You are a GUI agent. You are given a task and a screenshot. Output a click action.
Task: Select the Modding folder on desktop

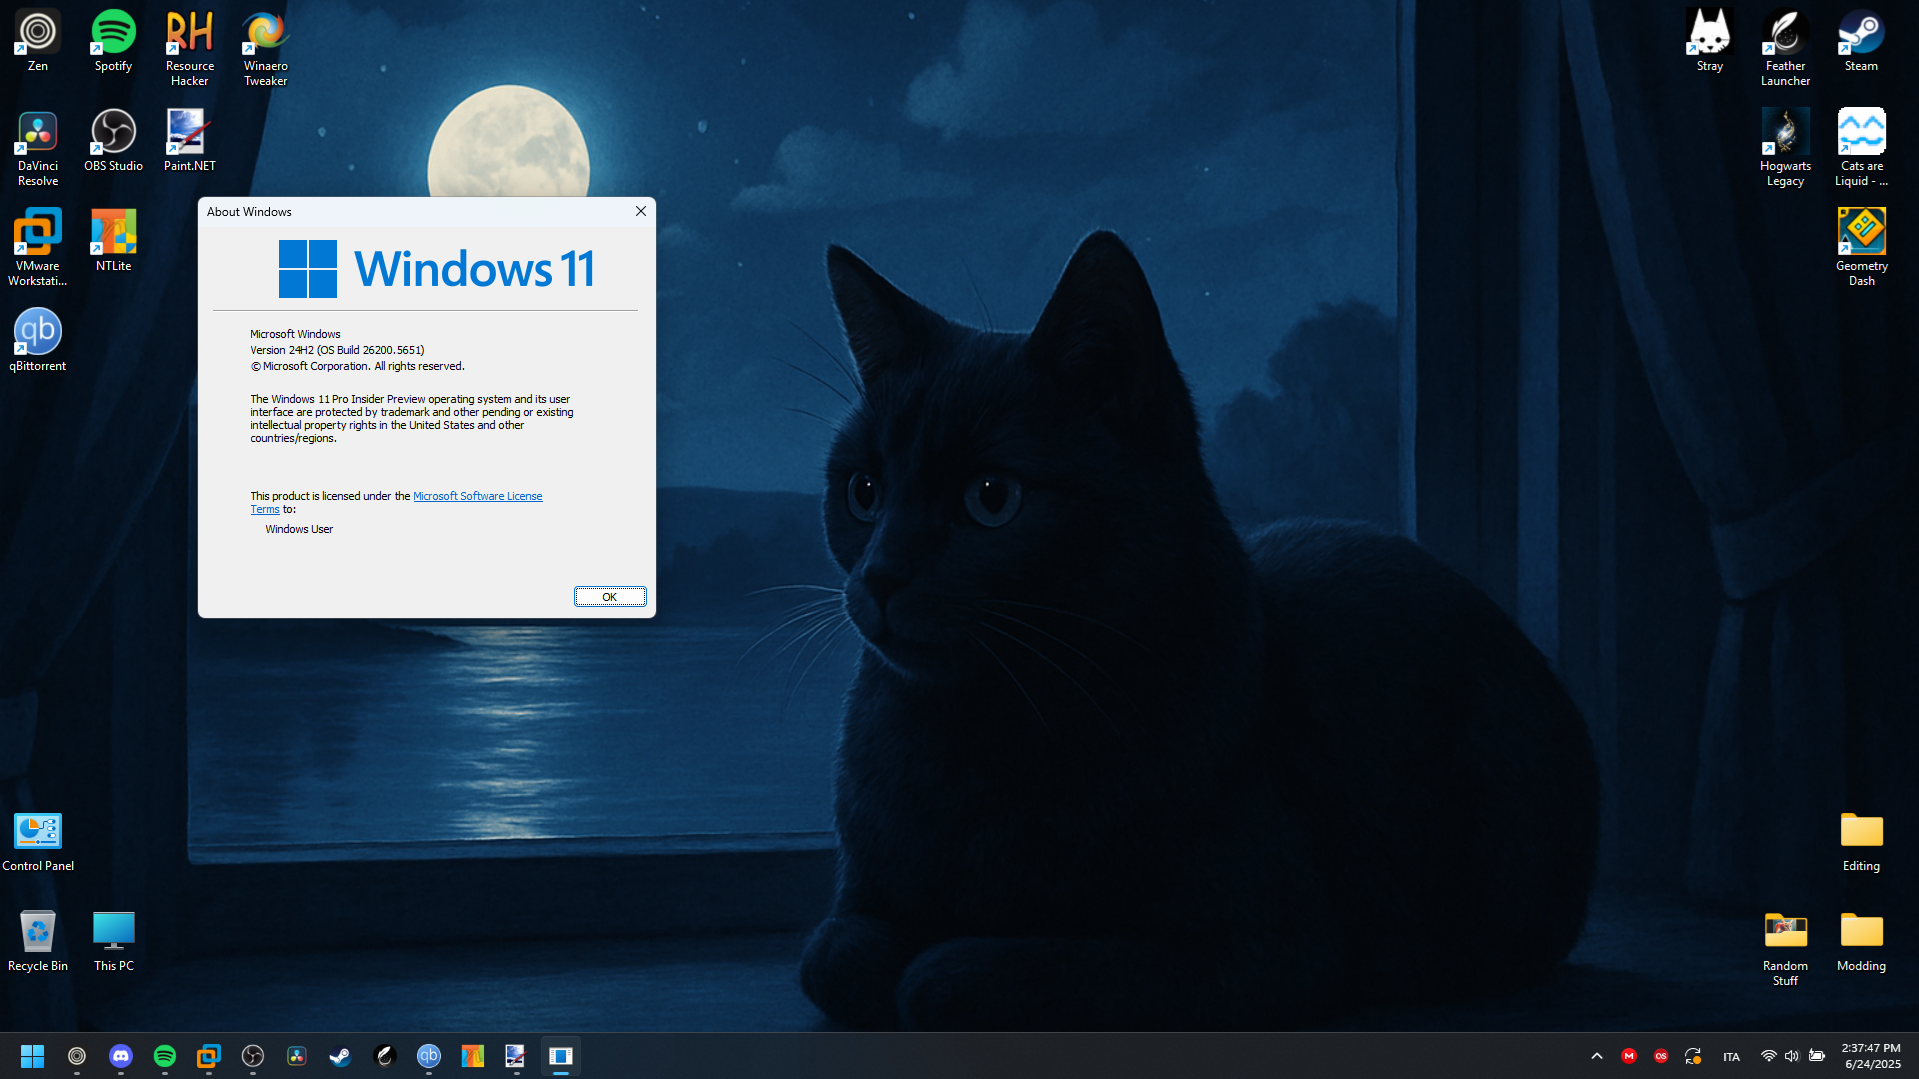pos(1861,940)
